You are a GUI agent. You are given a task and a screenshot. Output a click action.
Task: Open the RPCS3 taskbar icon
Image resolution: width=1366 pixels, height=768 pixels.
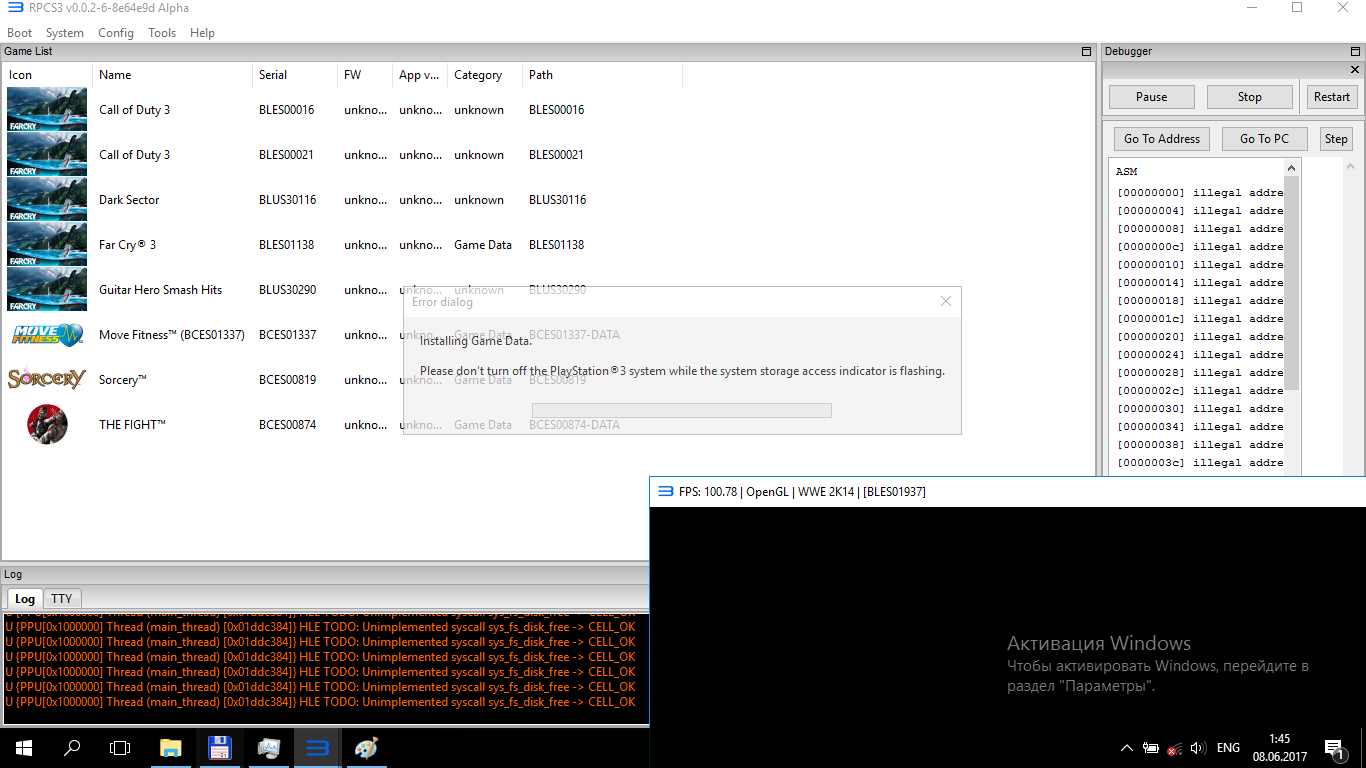318,747
